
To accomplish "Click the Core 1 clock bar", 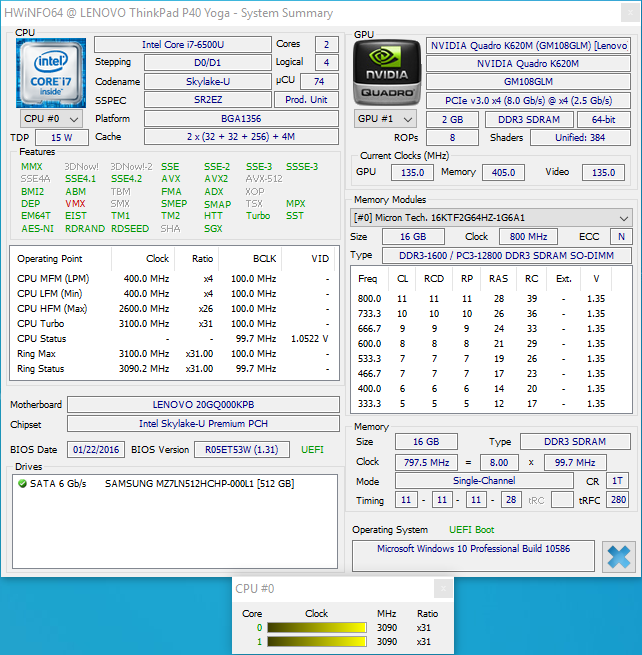I will click(317, 642).
